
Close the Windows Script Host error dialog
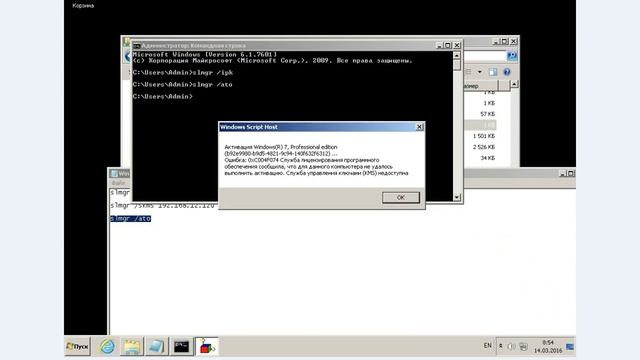(x=419, y=127)
